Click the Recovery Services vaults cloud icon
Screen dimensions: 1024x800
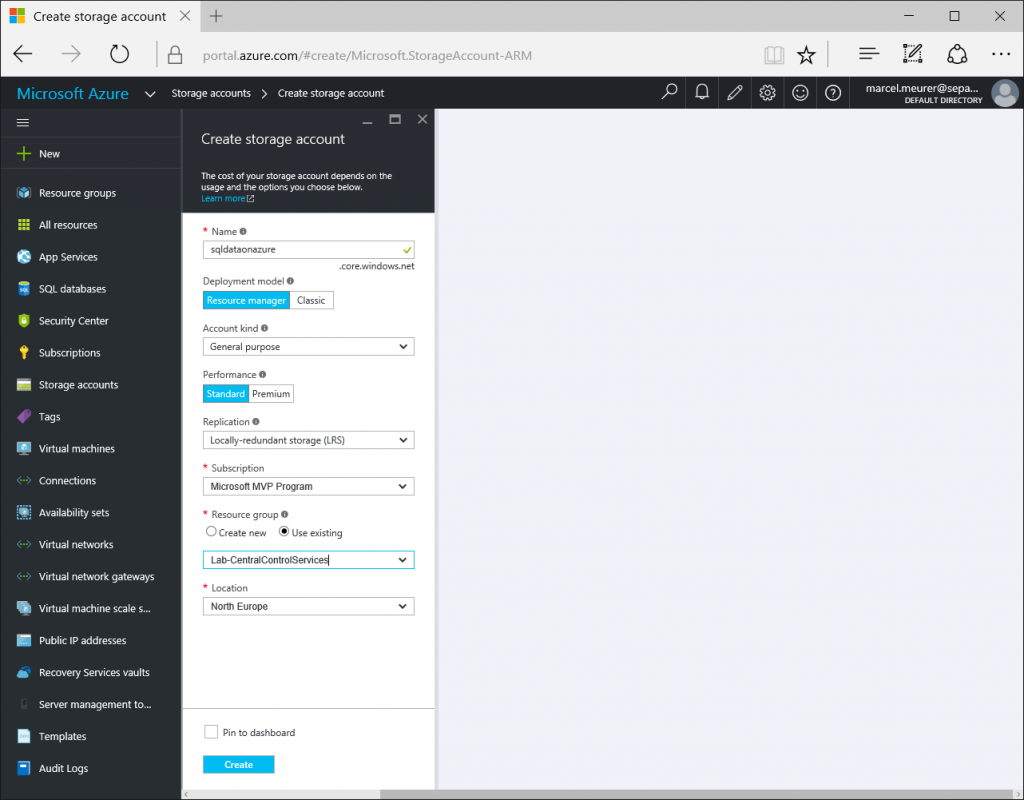coord(24,673)
